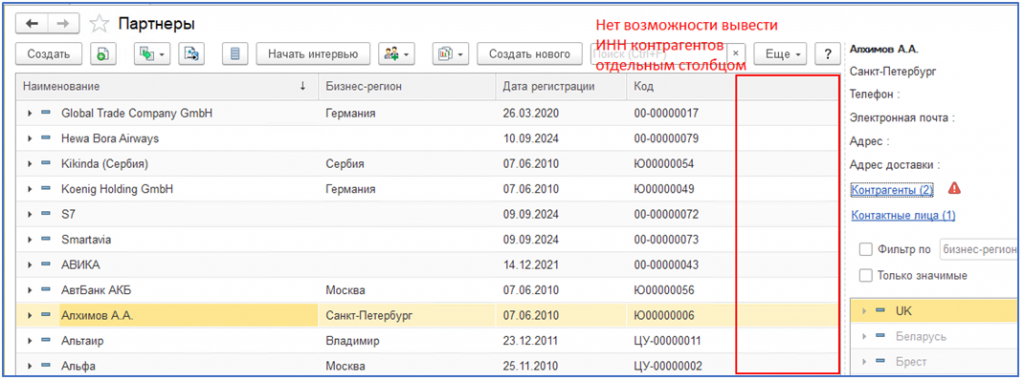Sort by Дата регистрации column header

click(x=561, y=86)
